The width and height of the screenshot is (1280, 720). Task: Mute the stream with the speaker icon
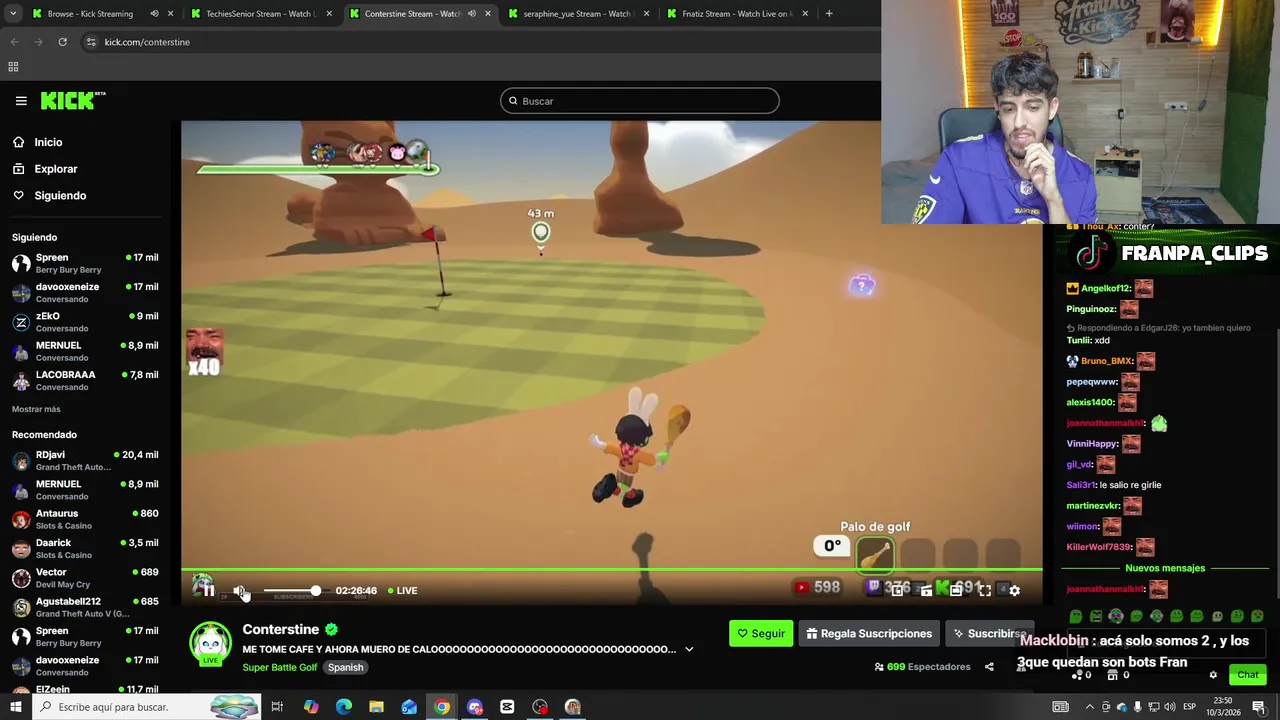point(240,590)
